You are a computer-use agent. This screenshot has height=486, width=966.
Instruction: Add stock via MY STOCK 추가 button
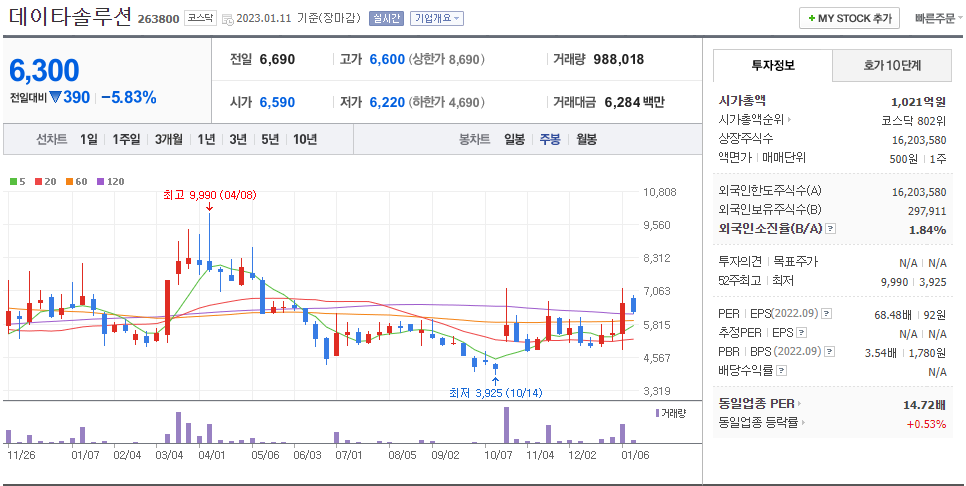tap(850, 18)
